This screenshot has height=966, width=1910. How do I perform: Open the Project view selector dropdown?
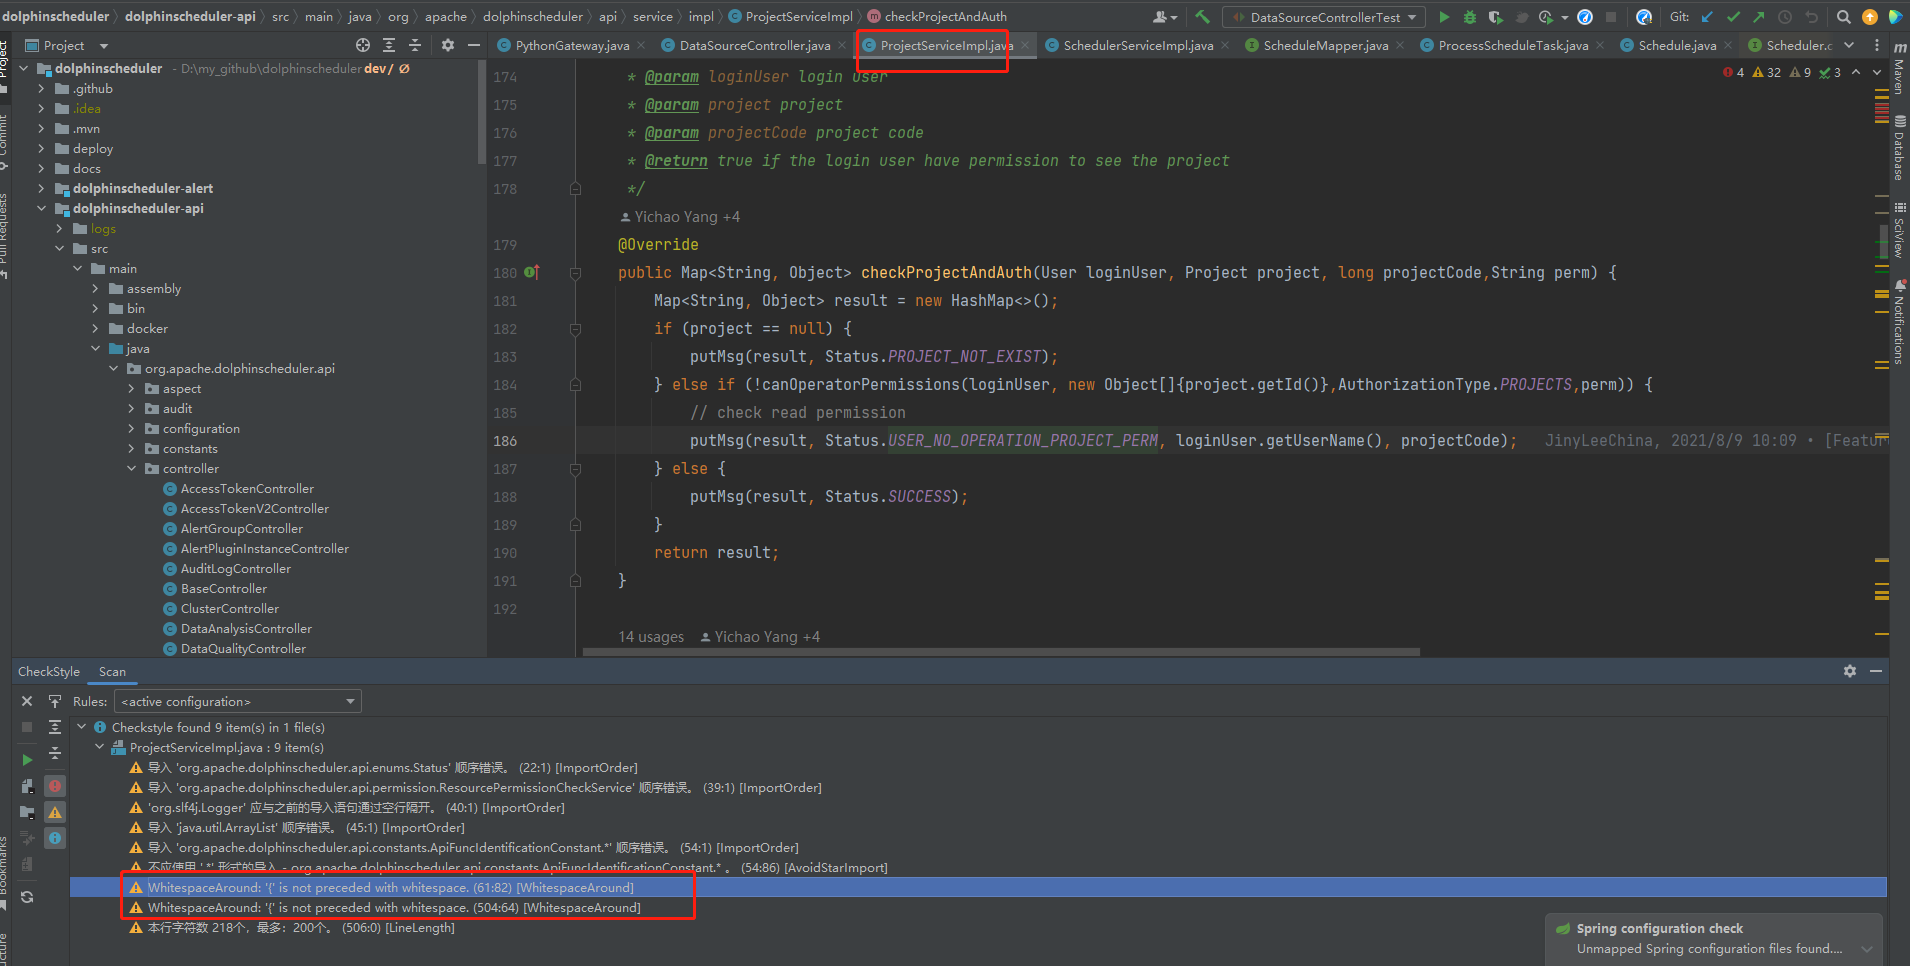tap(104, 46)
